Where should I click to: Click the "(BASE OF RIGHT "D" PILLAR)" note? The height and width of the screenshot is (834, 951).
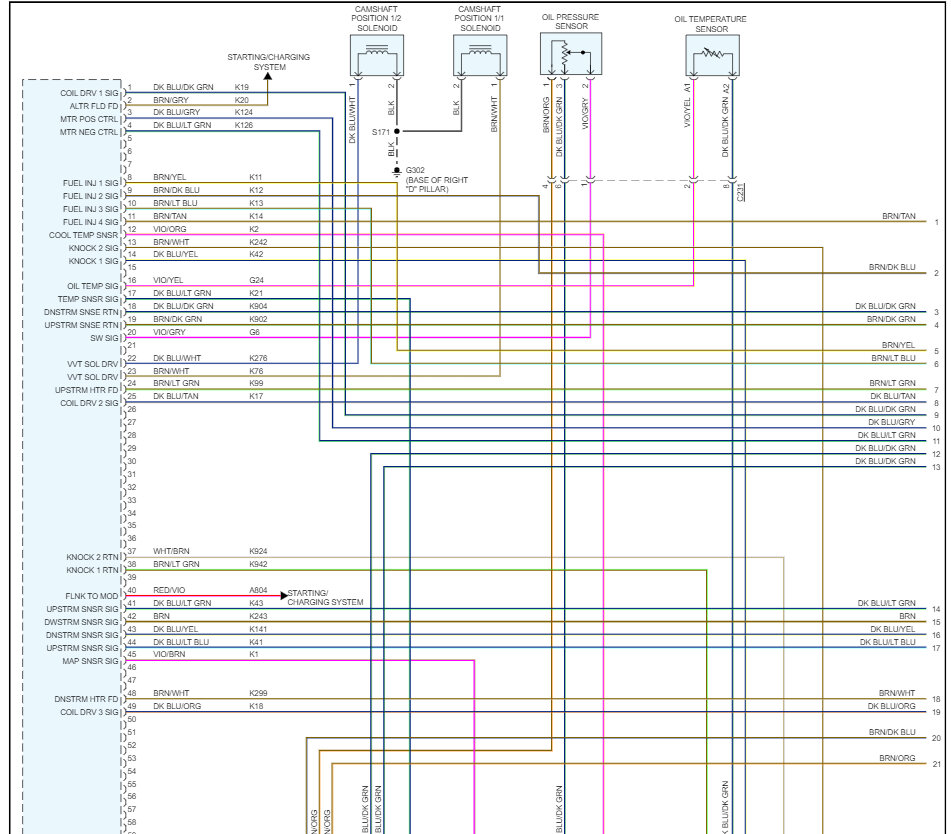point(437,184)
